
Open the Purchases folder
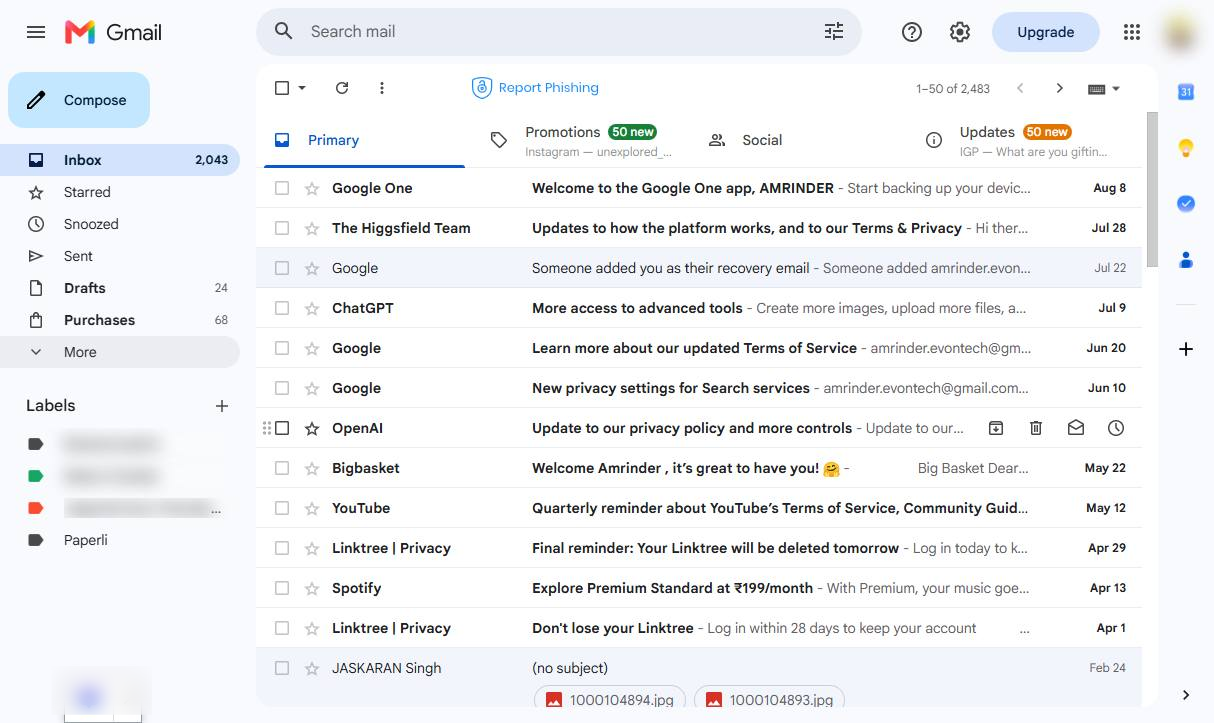120,320
